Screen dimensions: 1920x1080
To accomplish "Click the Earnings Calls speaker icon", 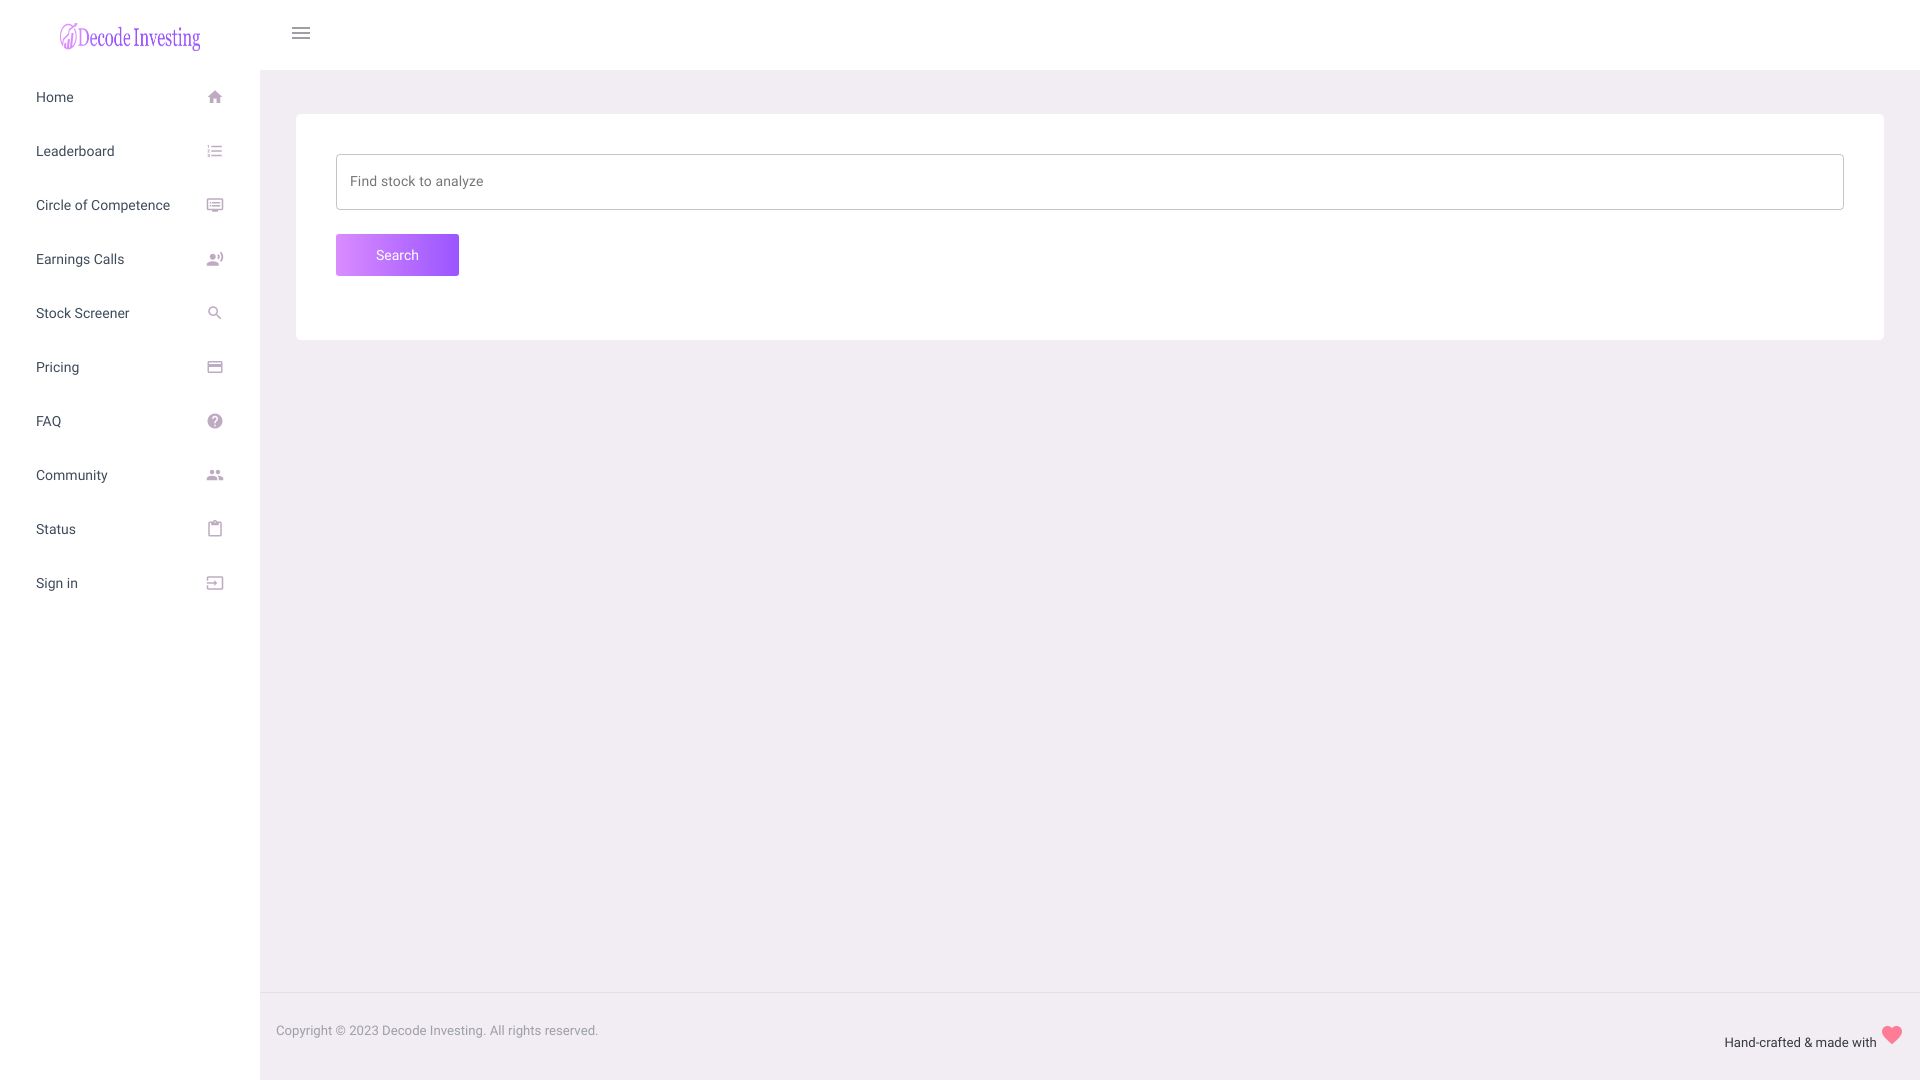I will [x=215, y=259].
